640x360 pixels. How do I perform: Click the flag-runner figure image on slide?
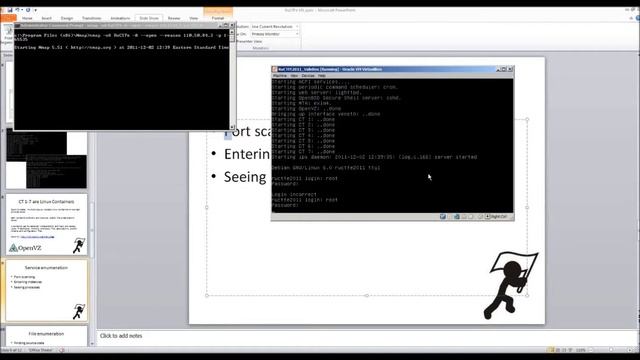tap(511, 285)
